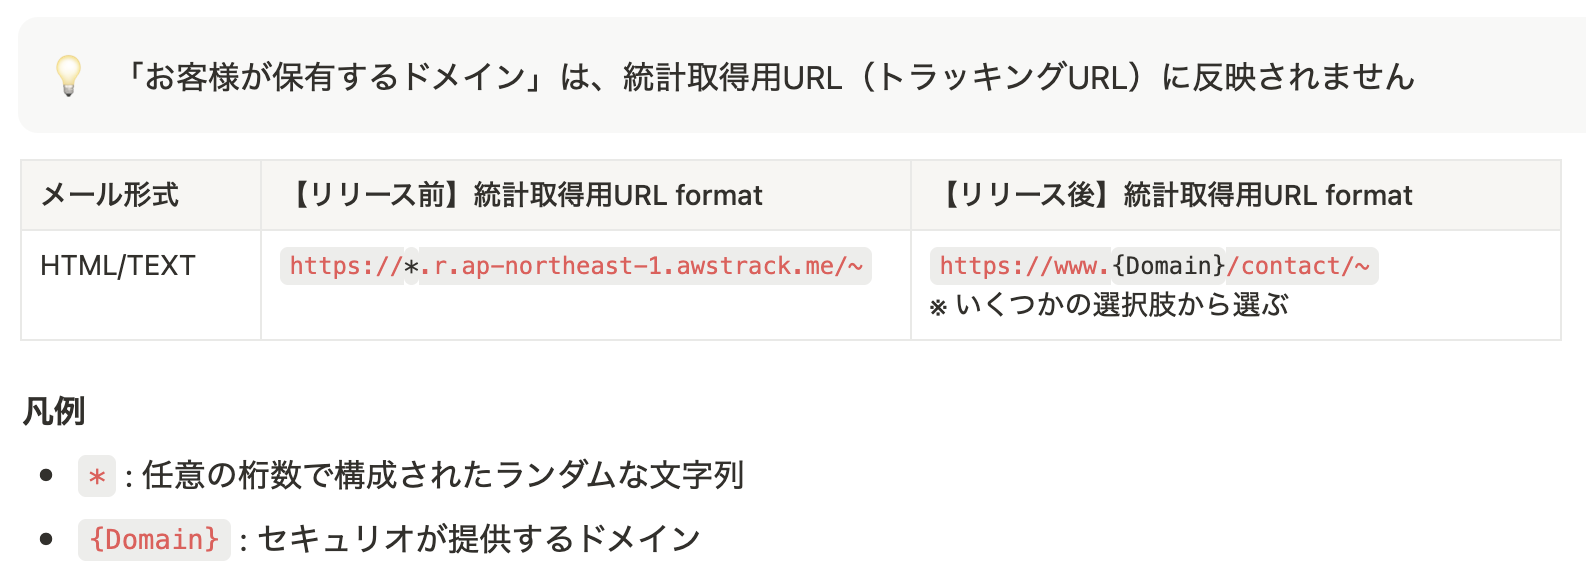The width and height of the screenshot is (1586, 568).
Task: Click the second legend bullet point
Action: (x=46, y=539)
